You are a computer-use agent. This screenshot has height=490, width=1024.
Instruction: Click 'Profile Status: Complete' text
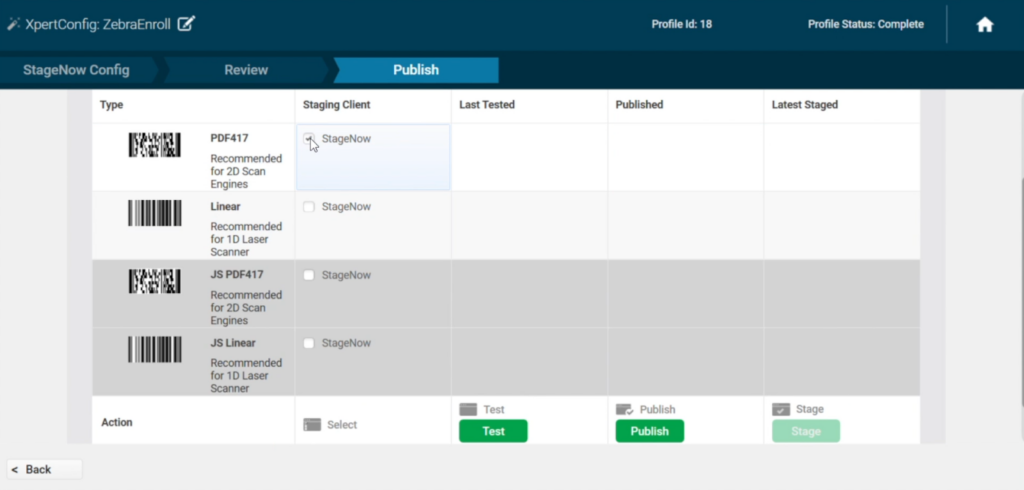click(866, 24)
